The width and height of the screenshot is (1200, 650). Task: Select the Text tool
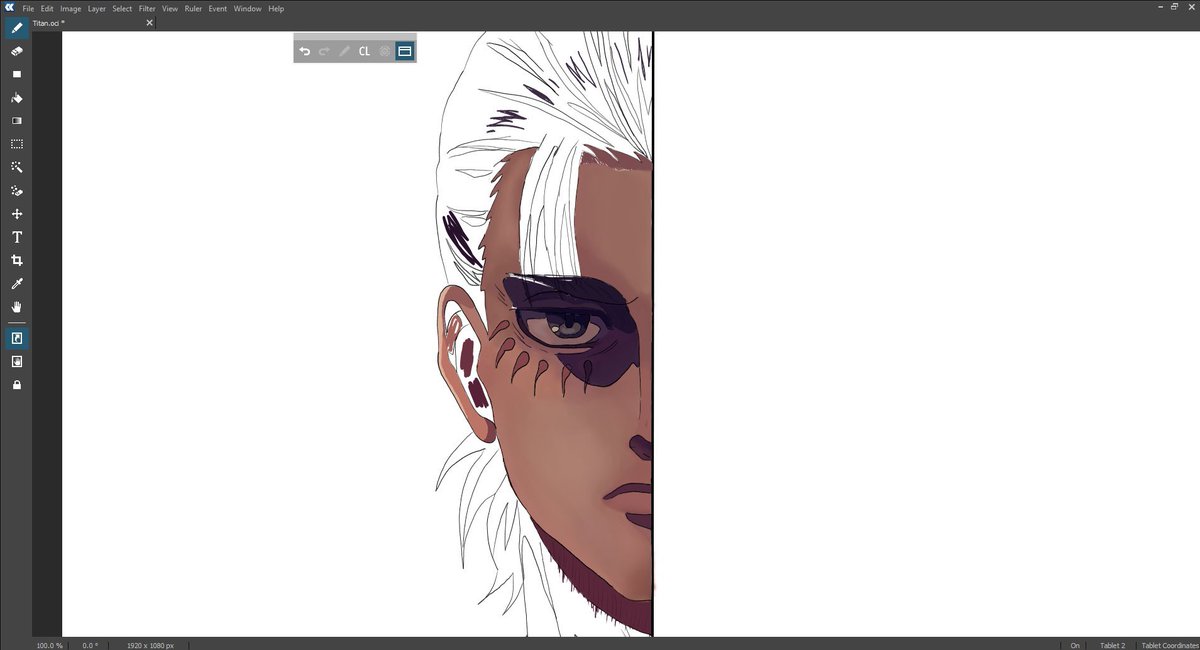17,237
